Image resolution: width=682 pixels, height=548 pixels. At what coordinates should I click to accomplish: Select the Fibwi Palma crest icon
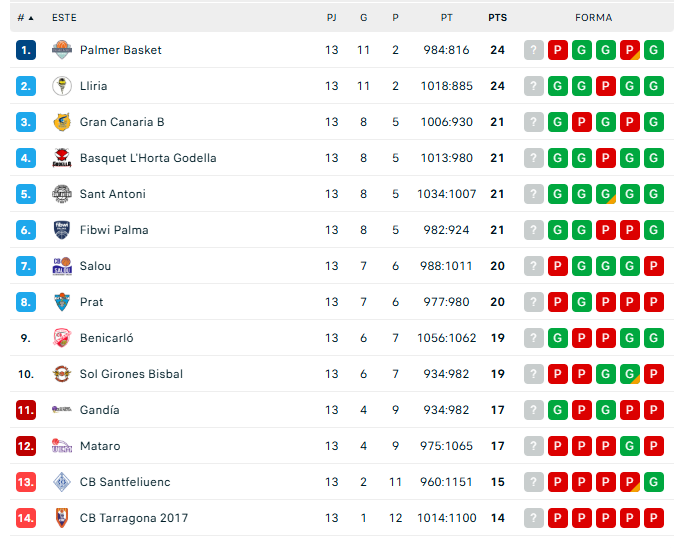pos(62,230)
